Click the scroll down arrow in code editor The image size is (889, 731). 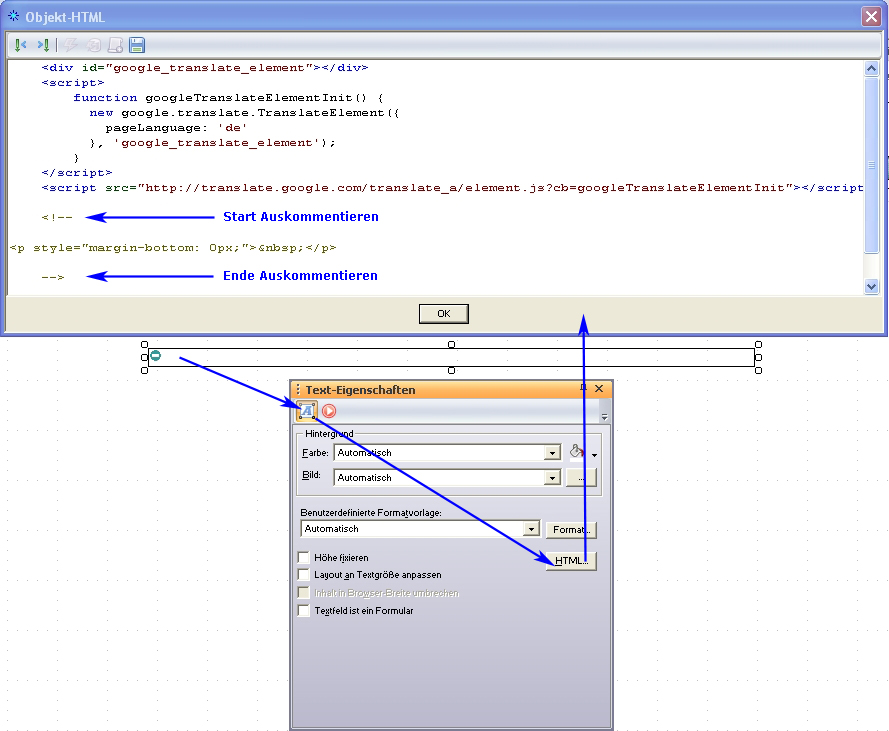click(871, 286)
